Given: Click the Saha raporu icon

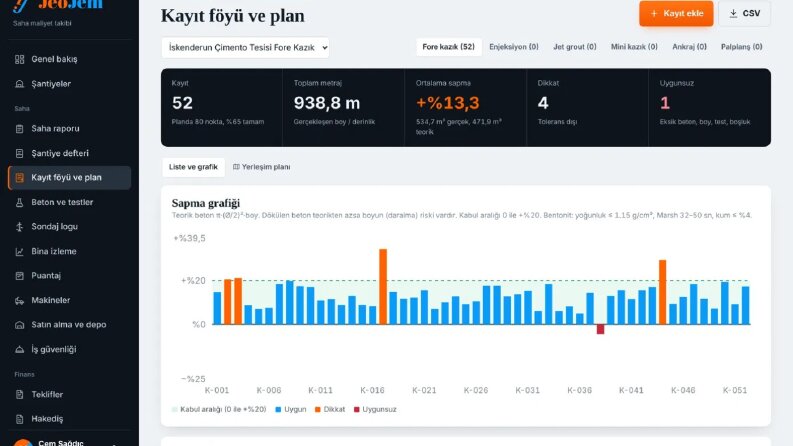Looking at the screenshot, I should click(x=19, y=129).
